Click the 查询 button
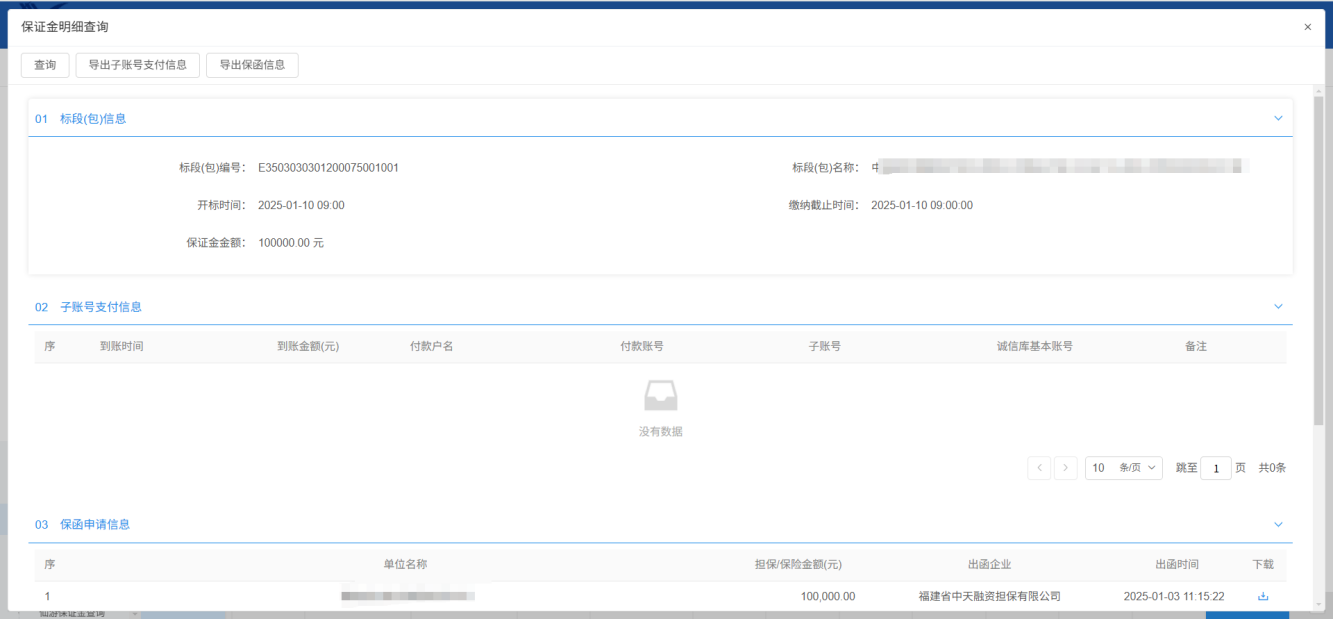1333x619 pixels. [x=45, y=65]
